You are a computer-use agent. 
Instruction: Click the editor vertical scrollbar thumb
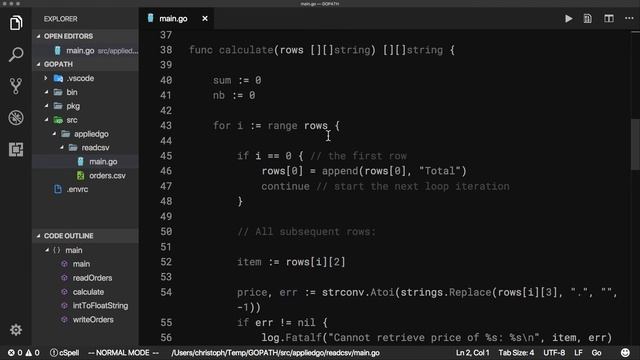click(x=635, y=144)
